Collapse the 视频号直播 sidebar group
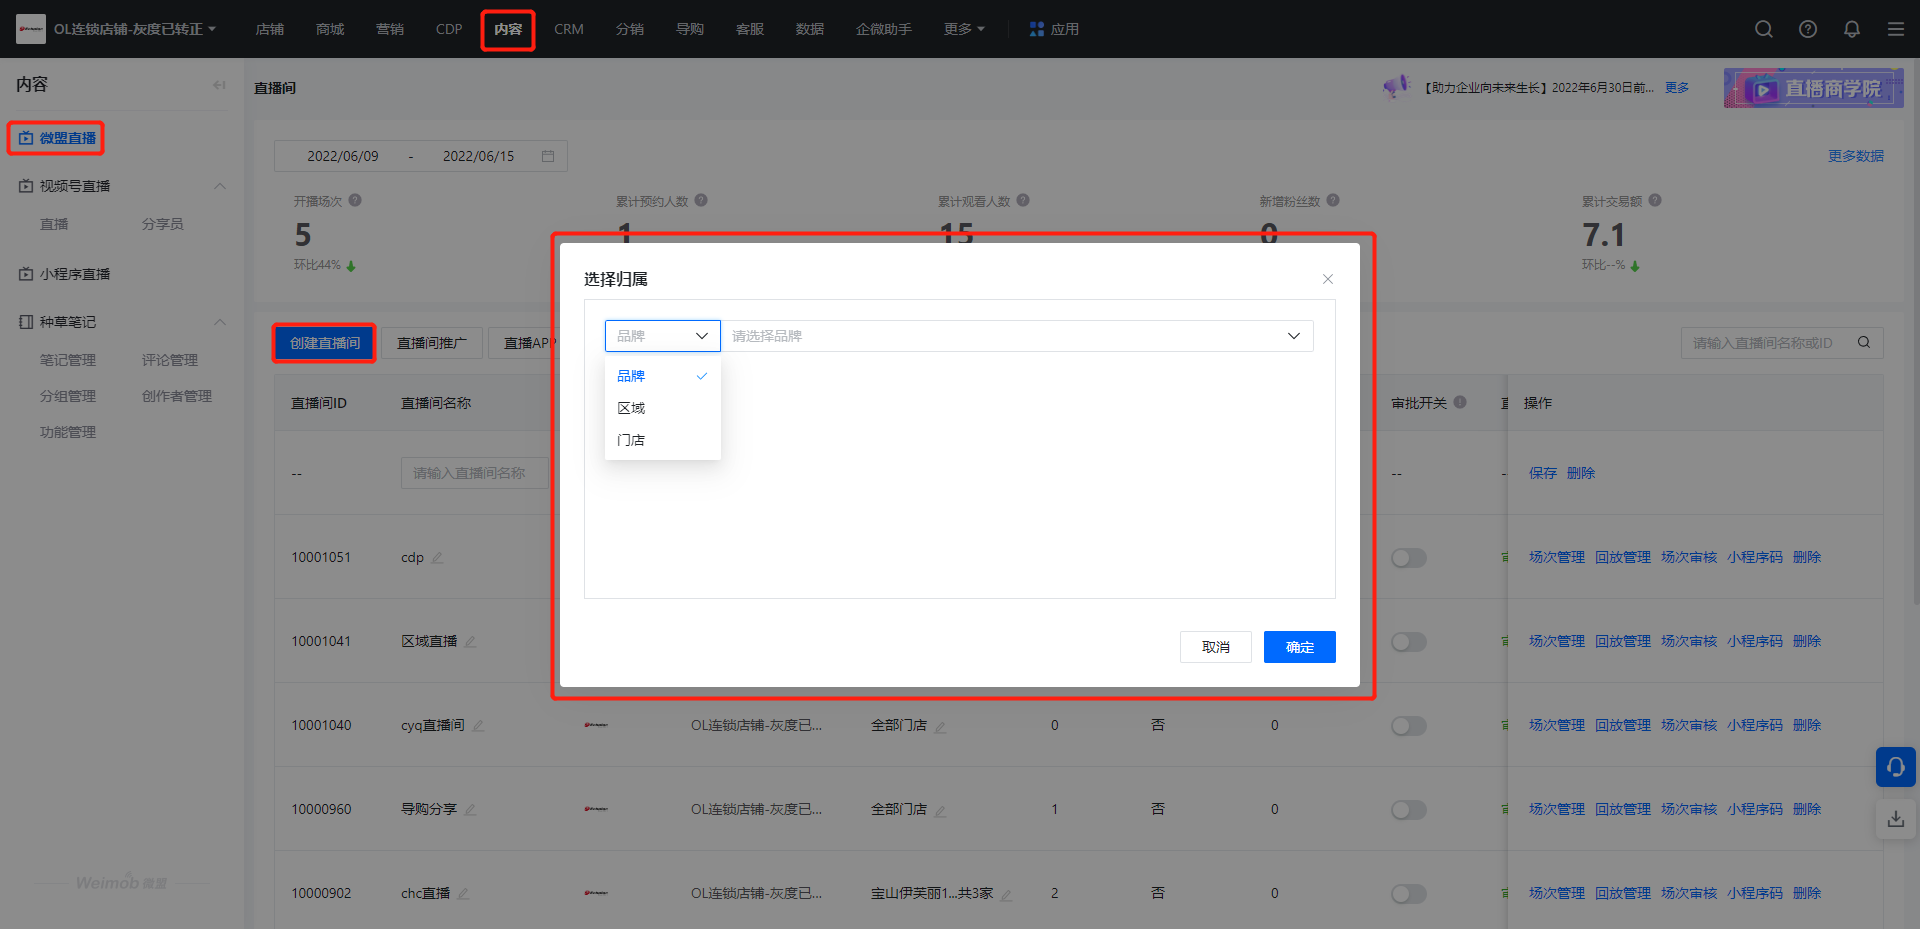The width and height of the screenshot is (1920, 929). [220, 186]
